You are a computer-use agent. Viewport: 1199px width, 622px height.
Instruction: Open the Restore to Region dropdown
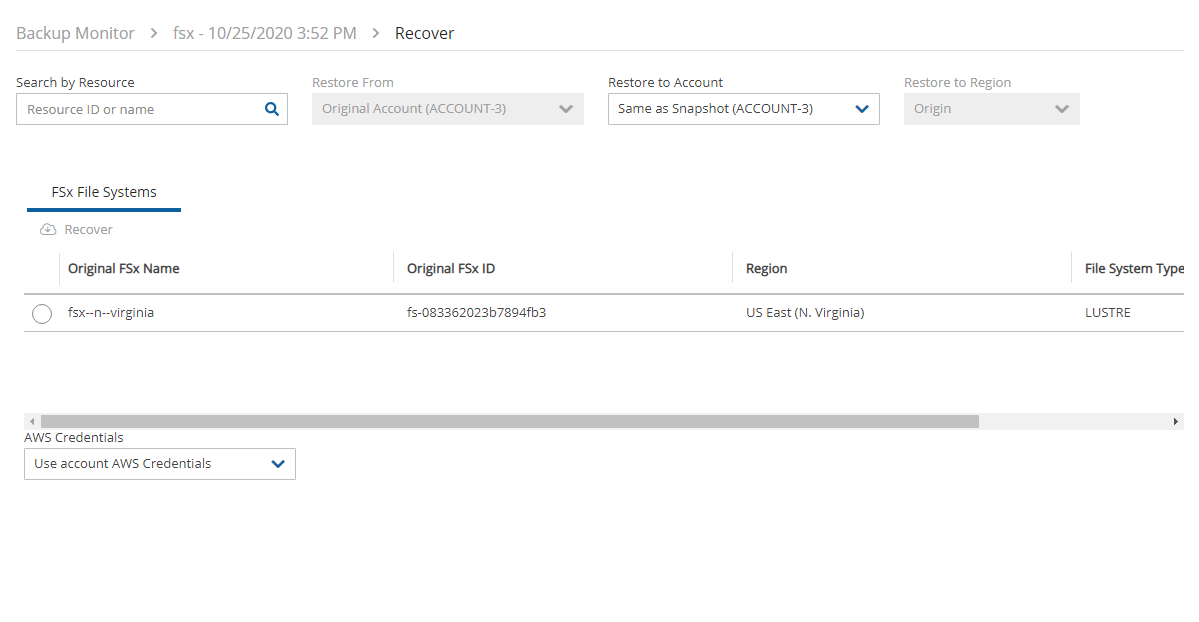(x=991, y=109)
